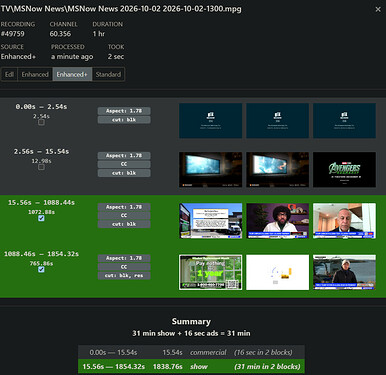Open the white blank thumbnail
The width and height of the screenshot is (386, 375).
(x=278, y=272)
